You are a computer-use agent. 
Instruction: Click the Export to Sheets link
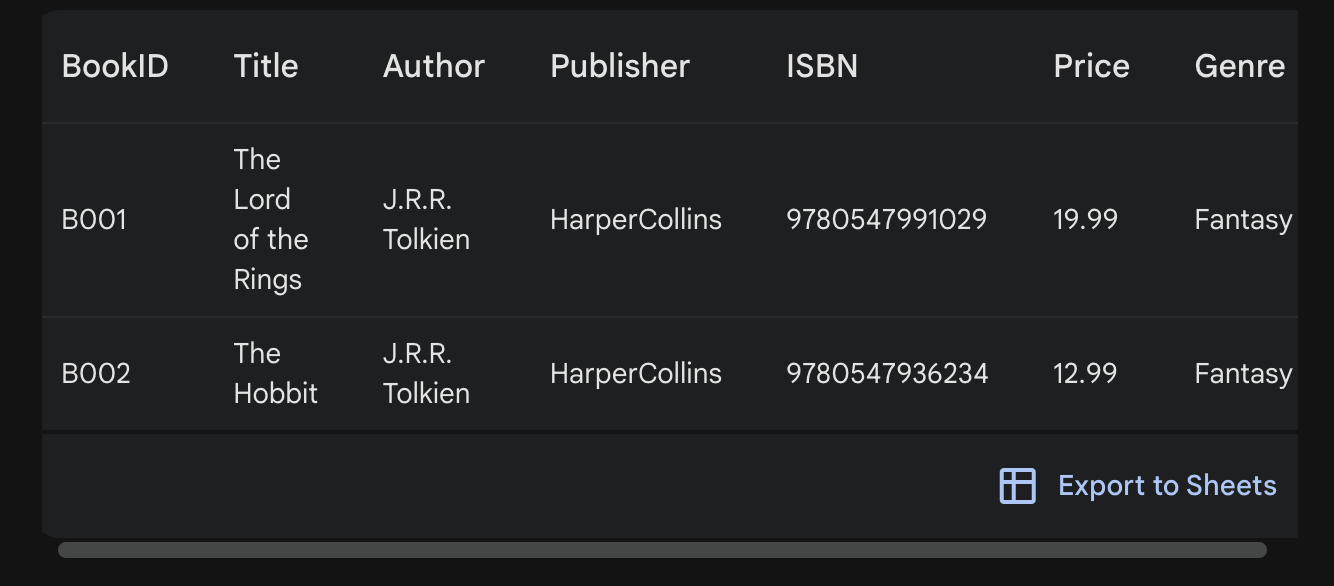(x=1166, y=486)
